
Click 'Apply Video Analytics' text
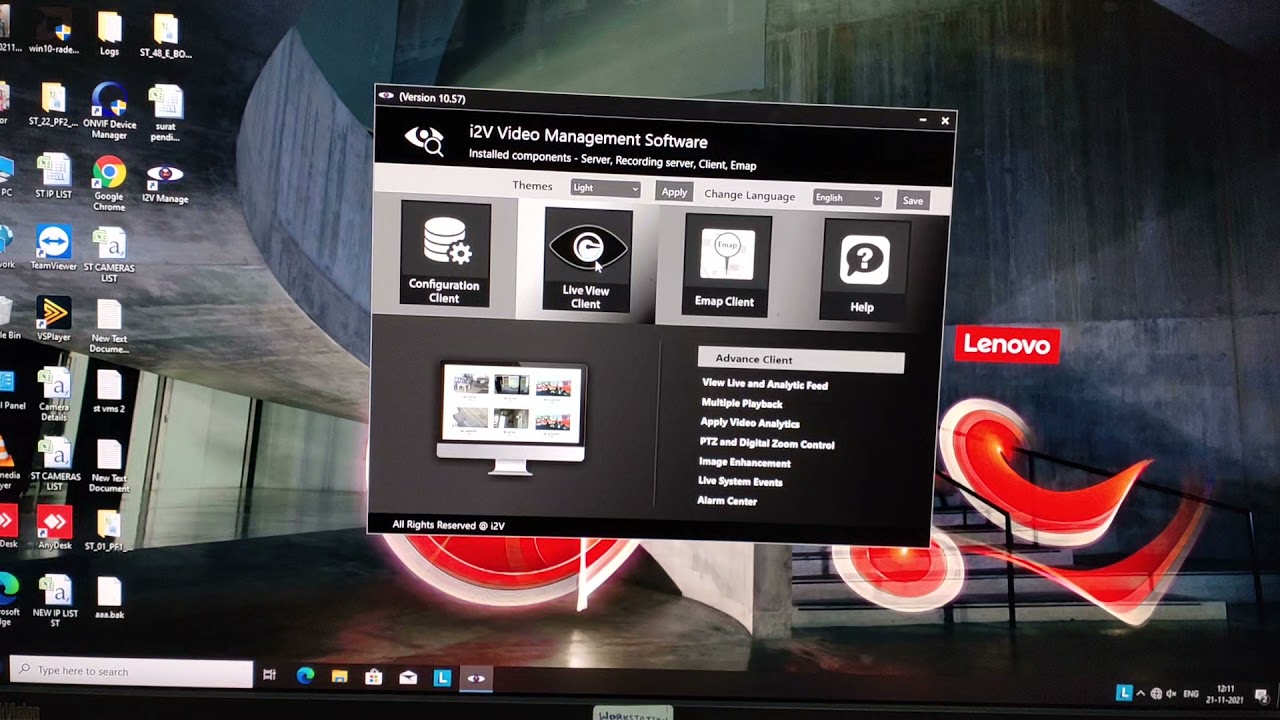[750, 423]
